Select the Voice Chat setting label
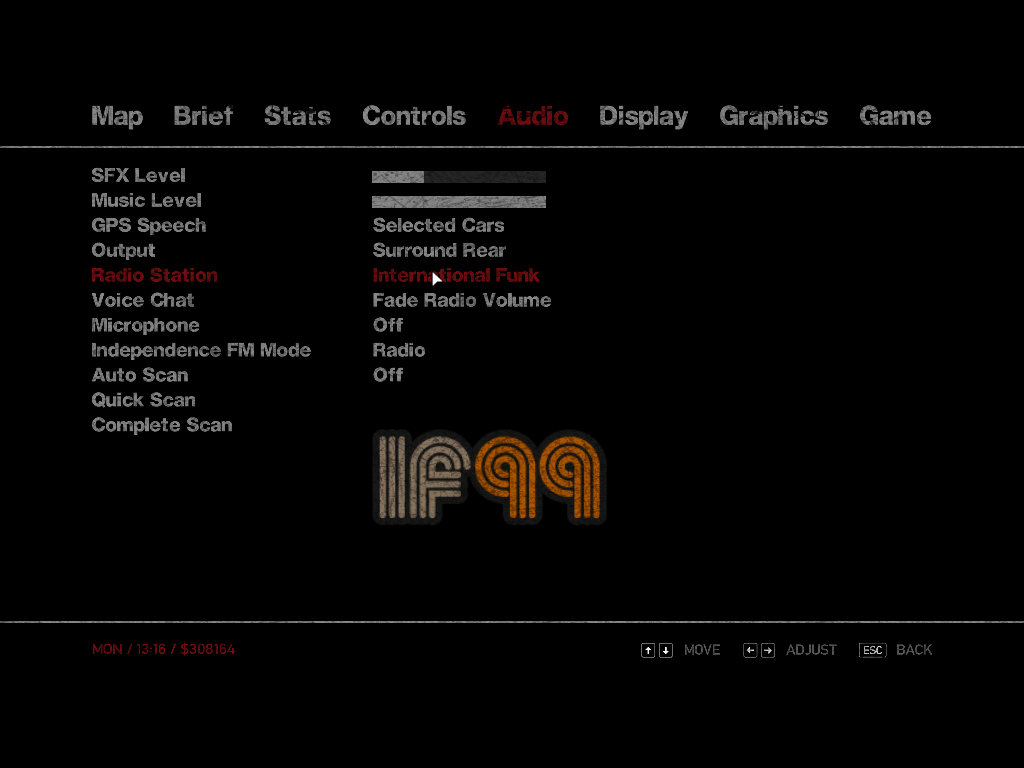1024x768 pixels. 143,300
